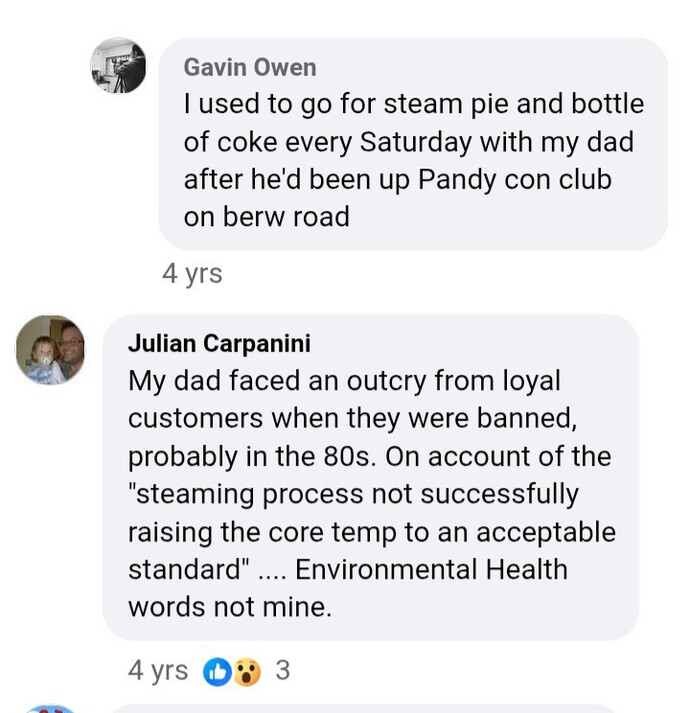Tap the partially visible comment bubble at bottom

click(364, 710)
